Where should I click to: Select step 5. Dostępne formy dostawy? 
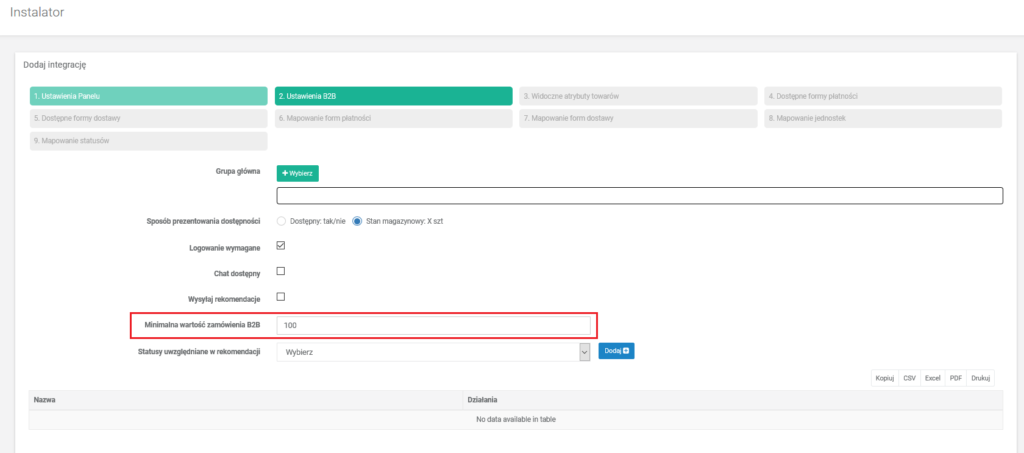(x=147, y=118)
